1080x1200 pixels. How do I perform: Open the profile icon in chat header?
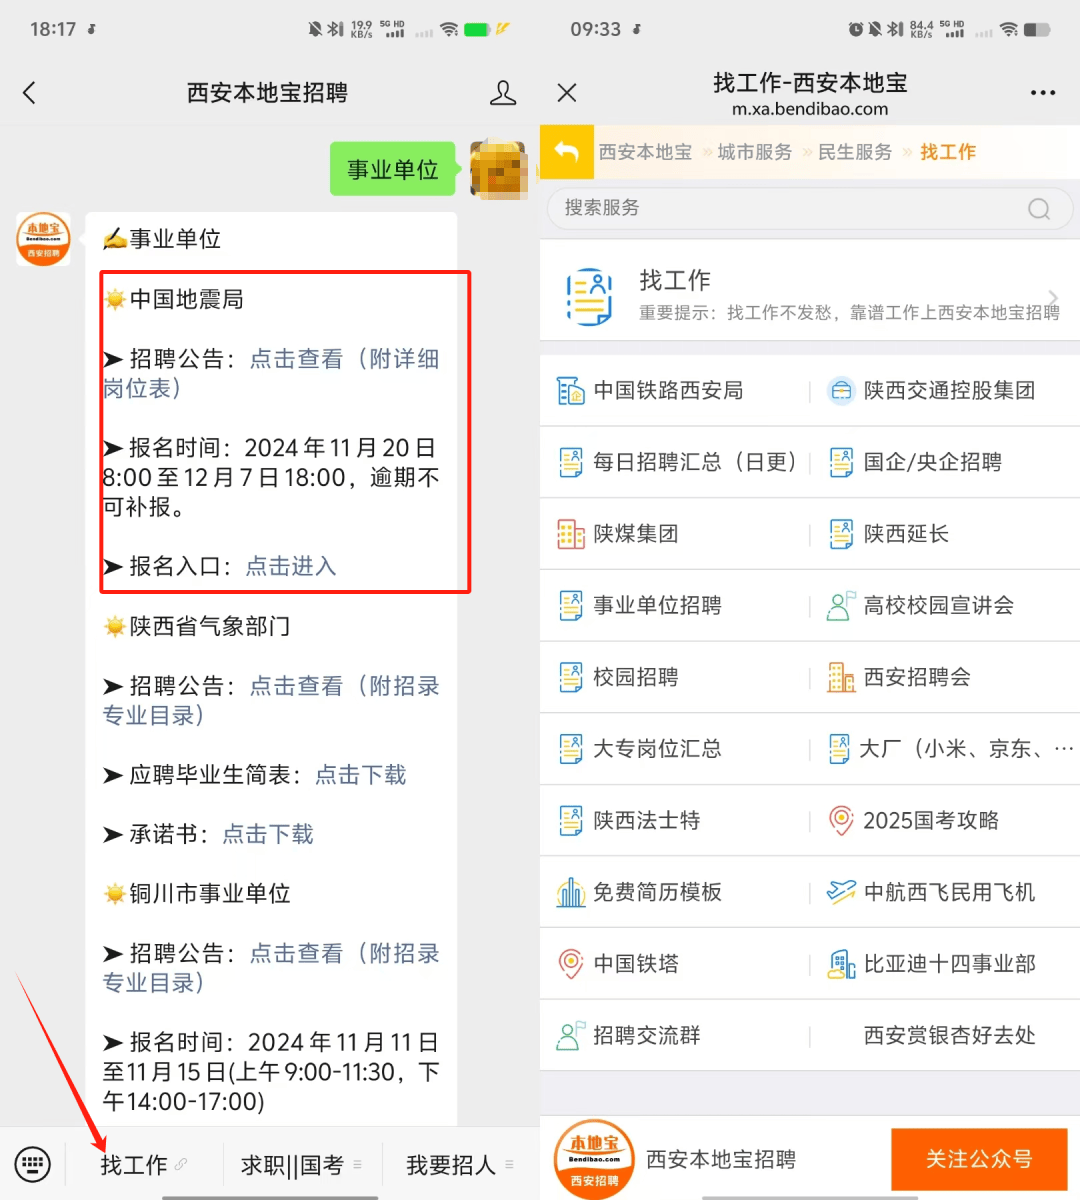503,93
